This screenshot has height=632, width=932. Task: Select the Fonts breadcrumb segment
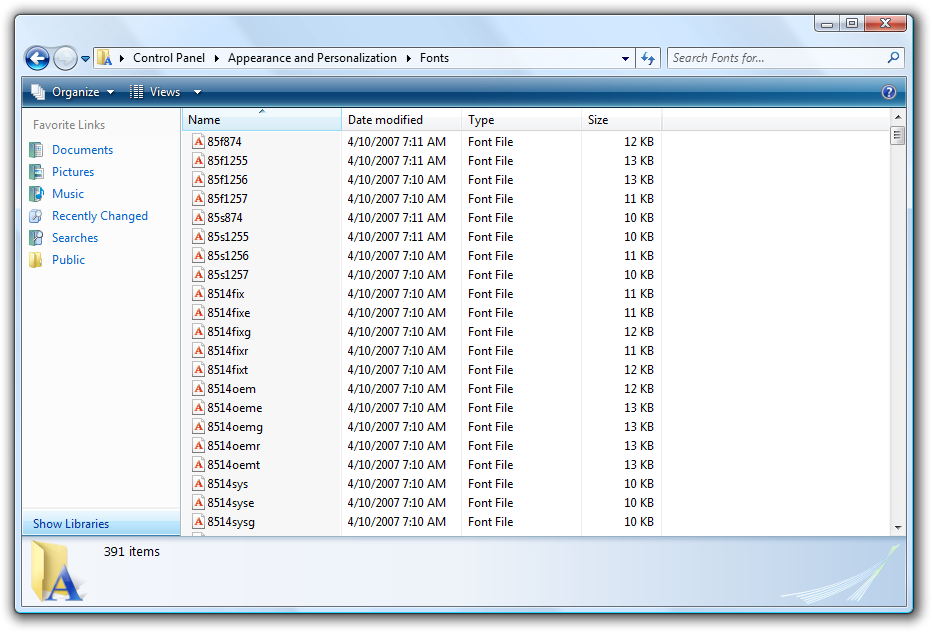(434, 58)
